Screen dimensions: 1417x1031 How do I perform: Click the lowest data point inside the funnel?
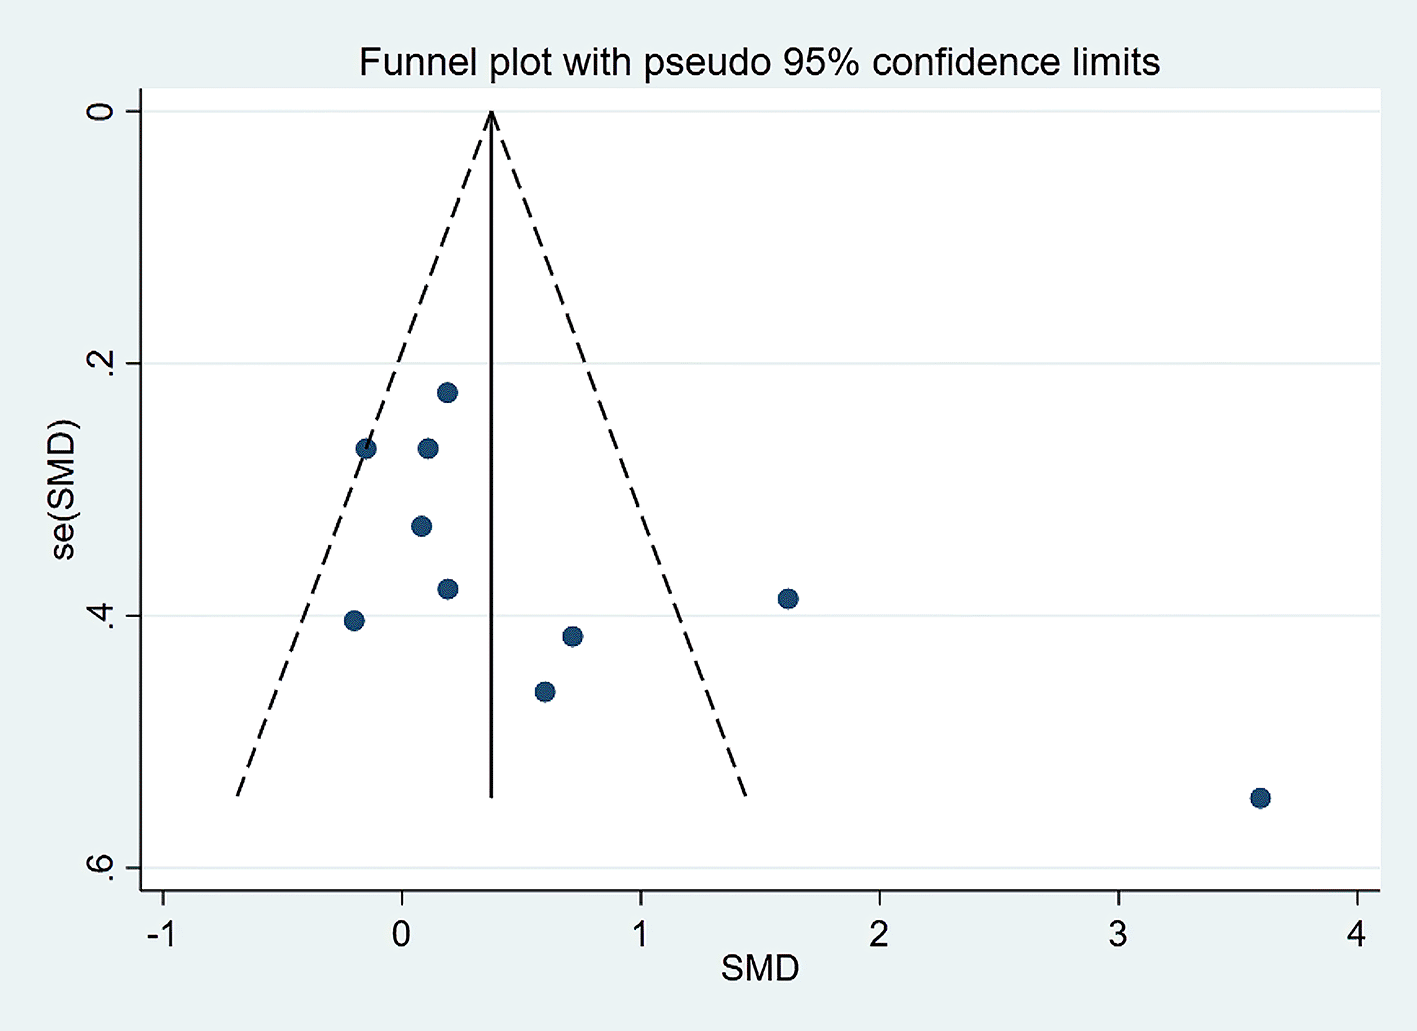[545, 692]
